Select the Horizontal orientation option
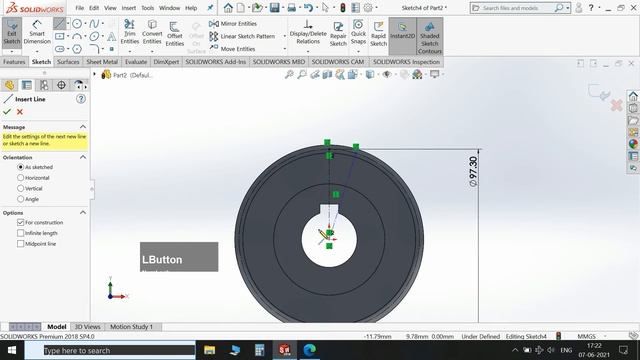This screenshot has width=640, height=360. point(20,178)
